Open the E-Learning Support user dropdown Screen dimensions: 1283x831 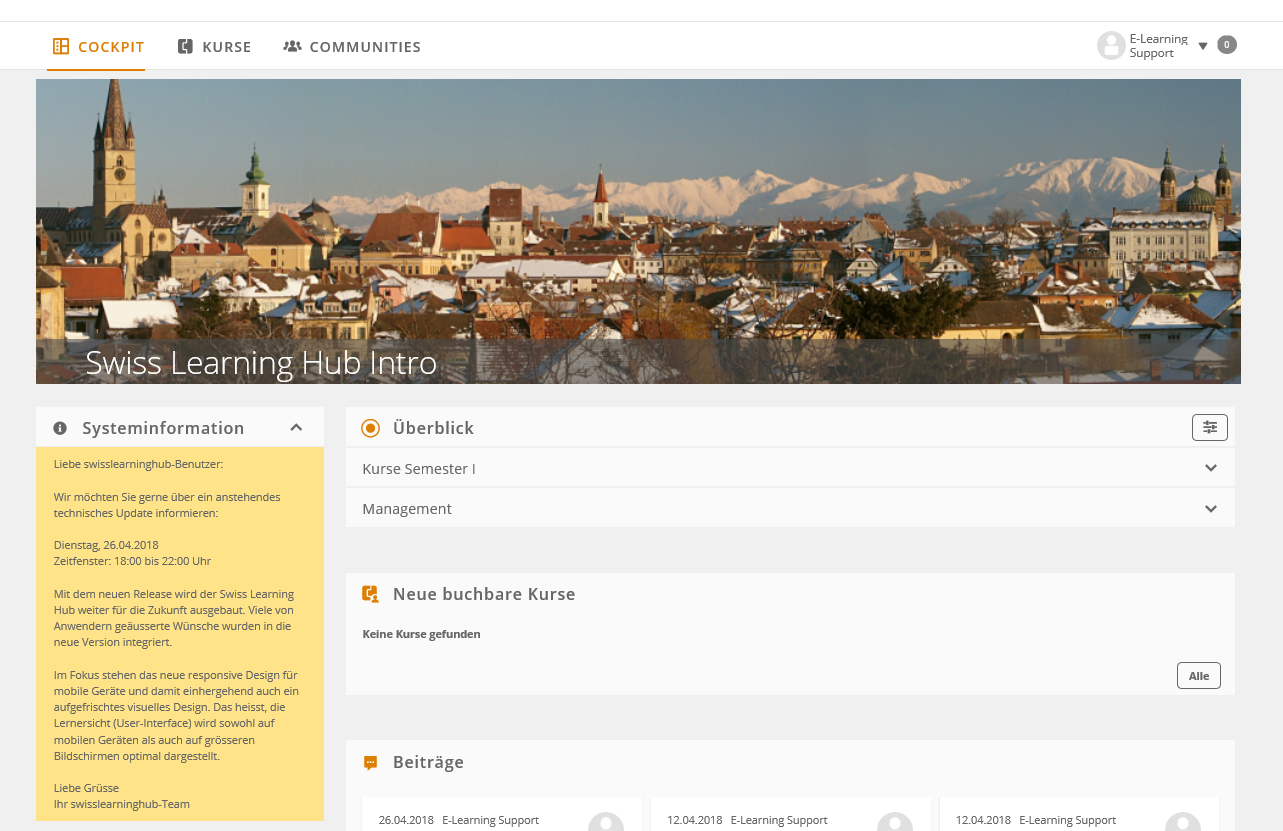1203,46
